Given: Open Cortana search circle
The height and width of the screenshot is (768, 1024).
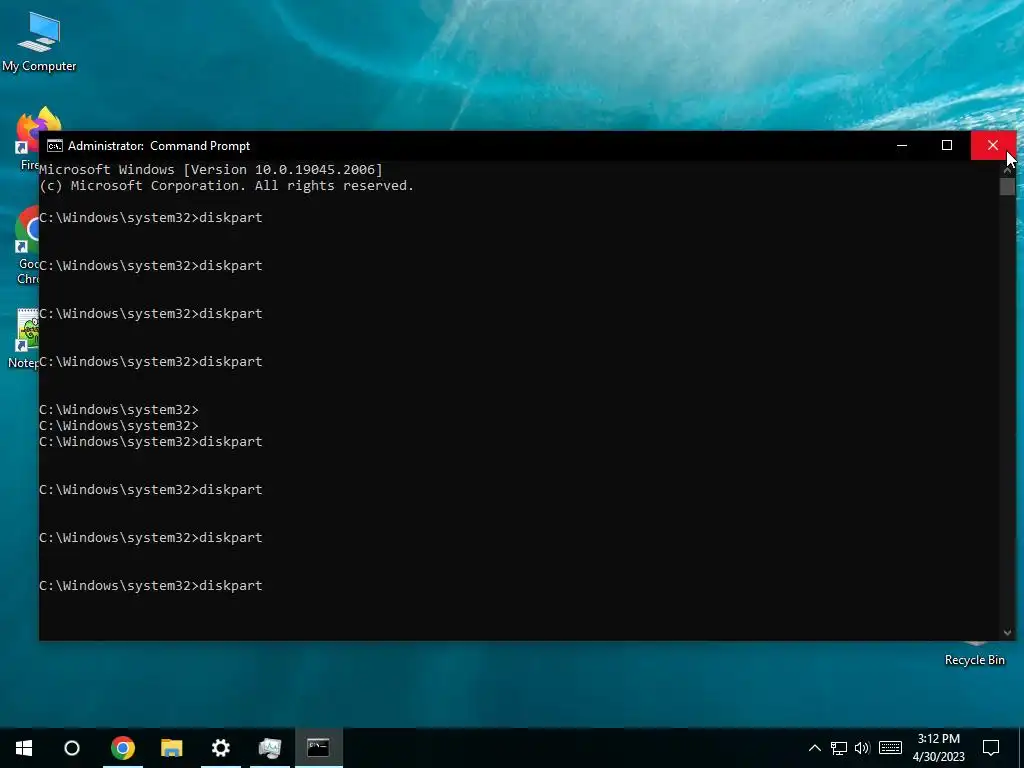Looking at the screenshot, I should coord(72,748).
